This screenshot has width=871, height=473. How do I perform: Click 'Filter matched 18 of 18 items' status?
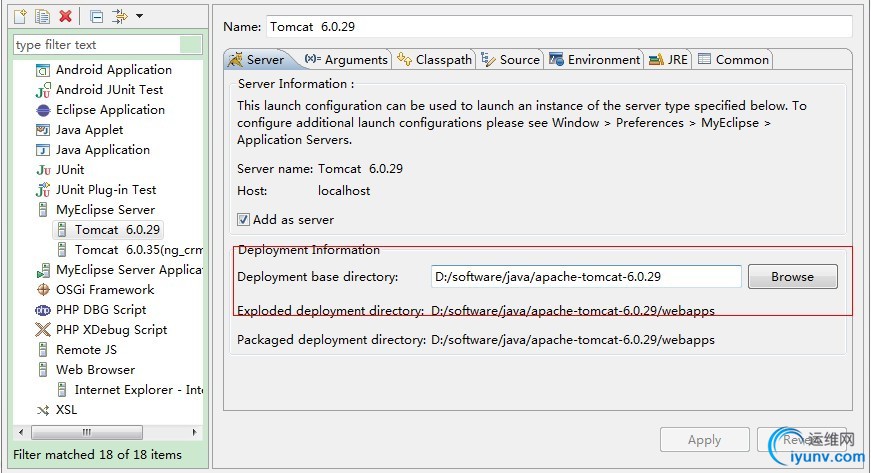[x=98, y=455]
